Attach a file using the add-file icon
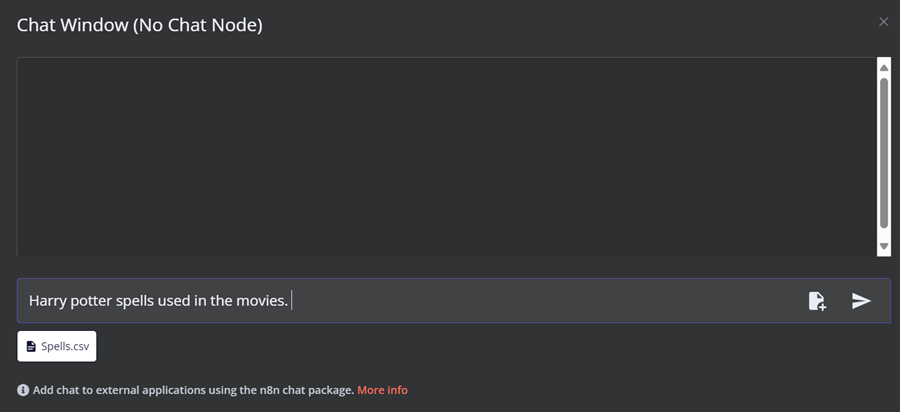Image resolution: width=900 pixels, height=412 pixels. coord(817,301)
